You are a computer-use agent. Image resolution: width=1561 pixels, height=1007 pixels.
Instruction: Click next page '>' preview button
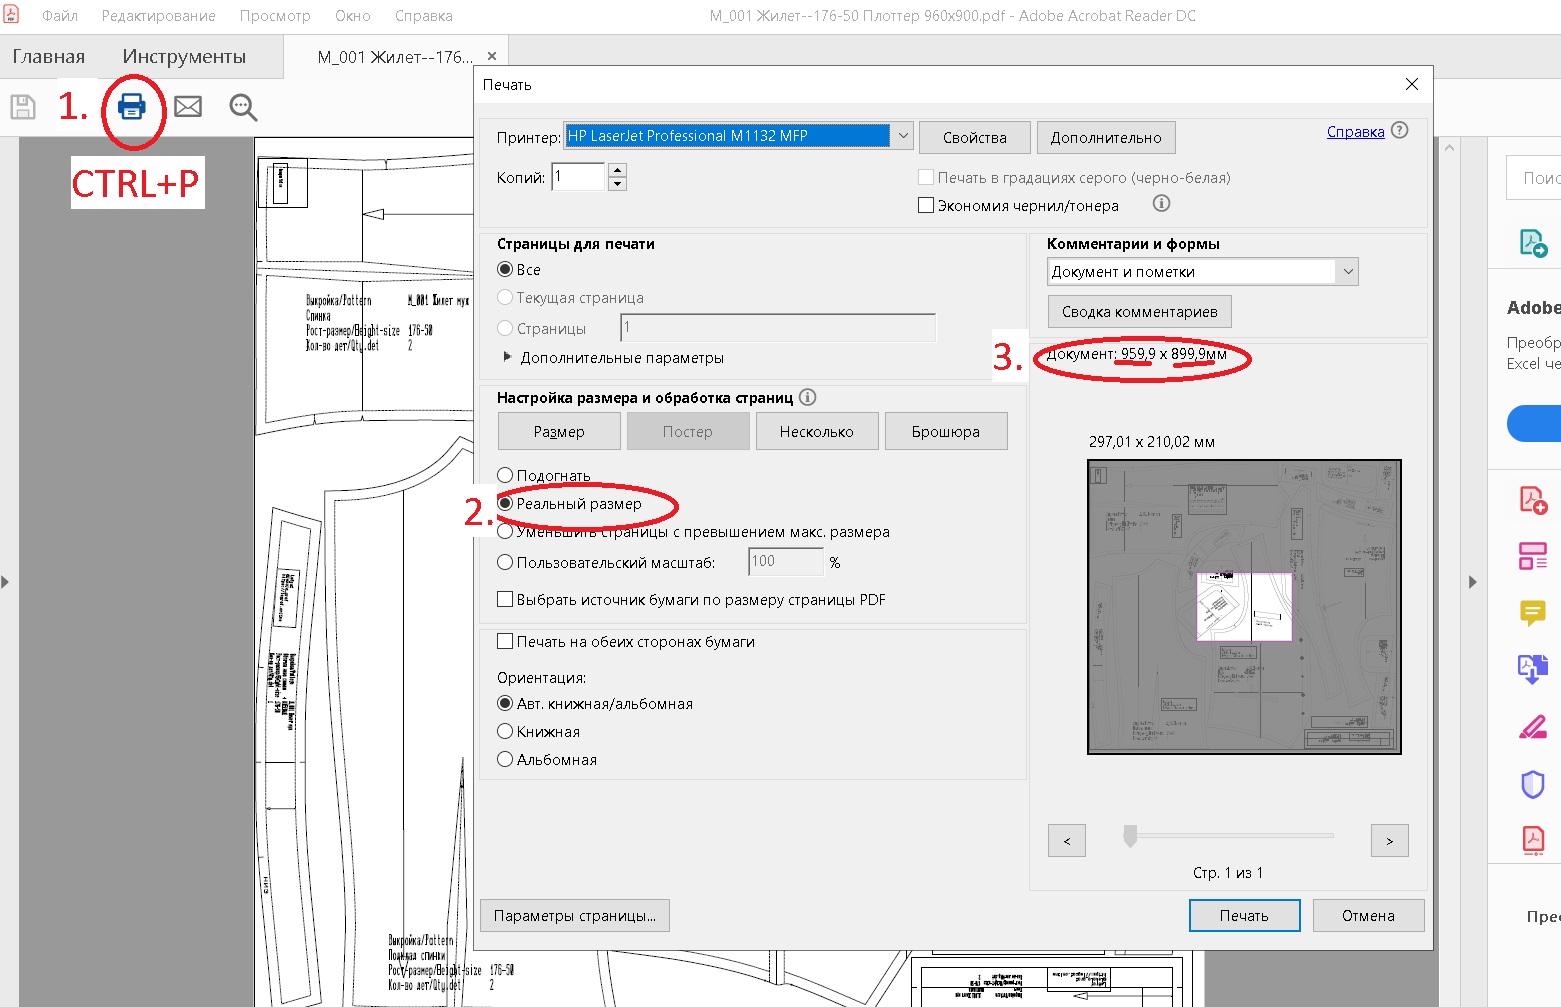coord(1389,840)
